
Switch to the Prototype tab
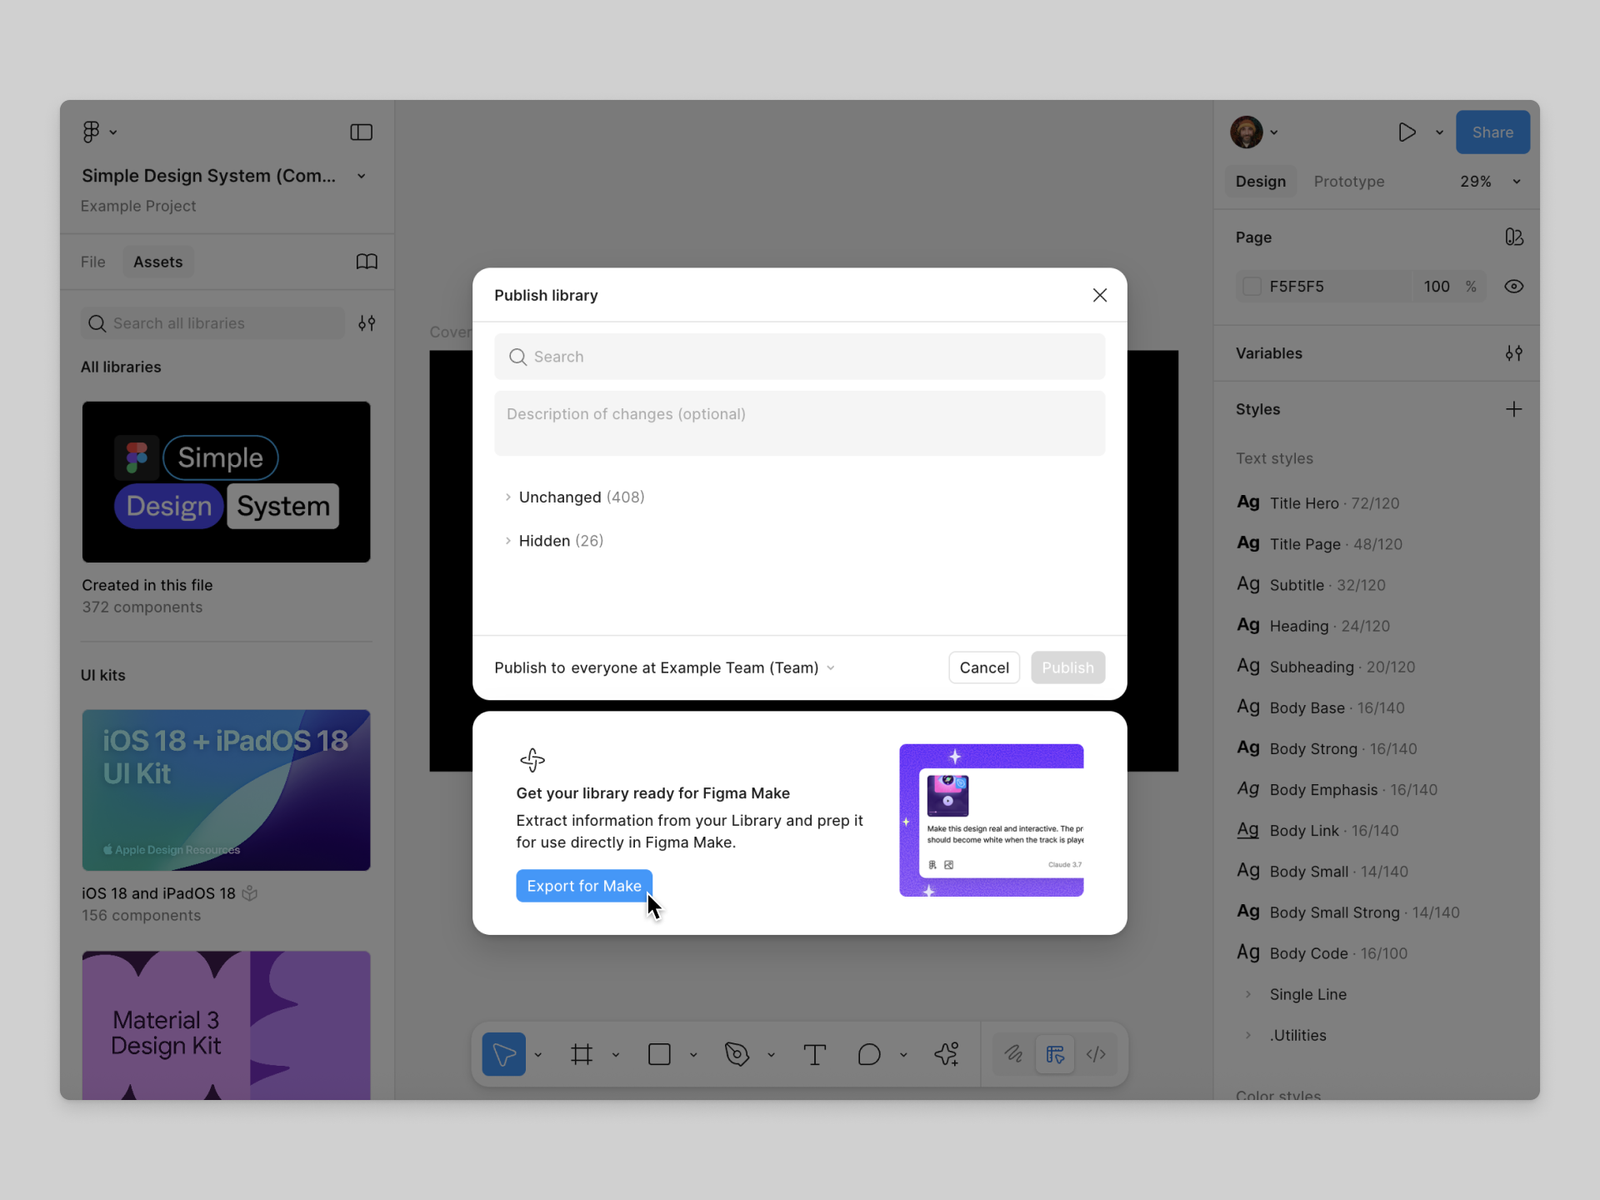click(x=1348, y=181)
